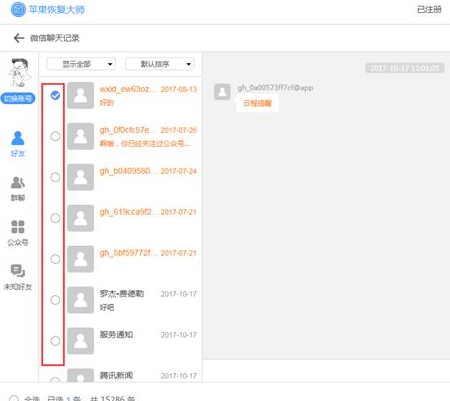Open the 公众号 official accounts section
Screen dimensions: 450x401
pos(18,233)
